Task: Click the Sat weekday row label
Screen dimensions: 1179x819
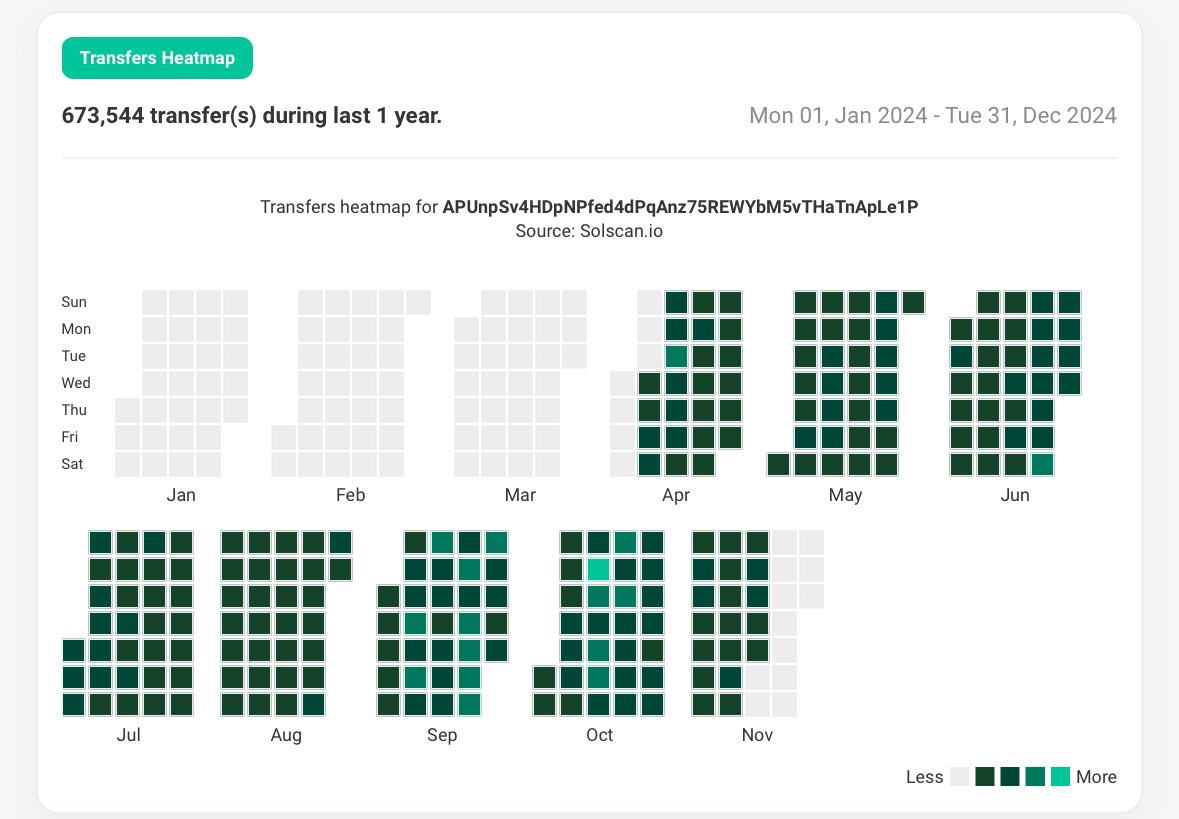Action: (72, 464)
